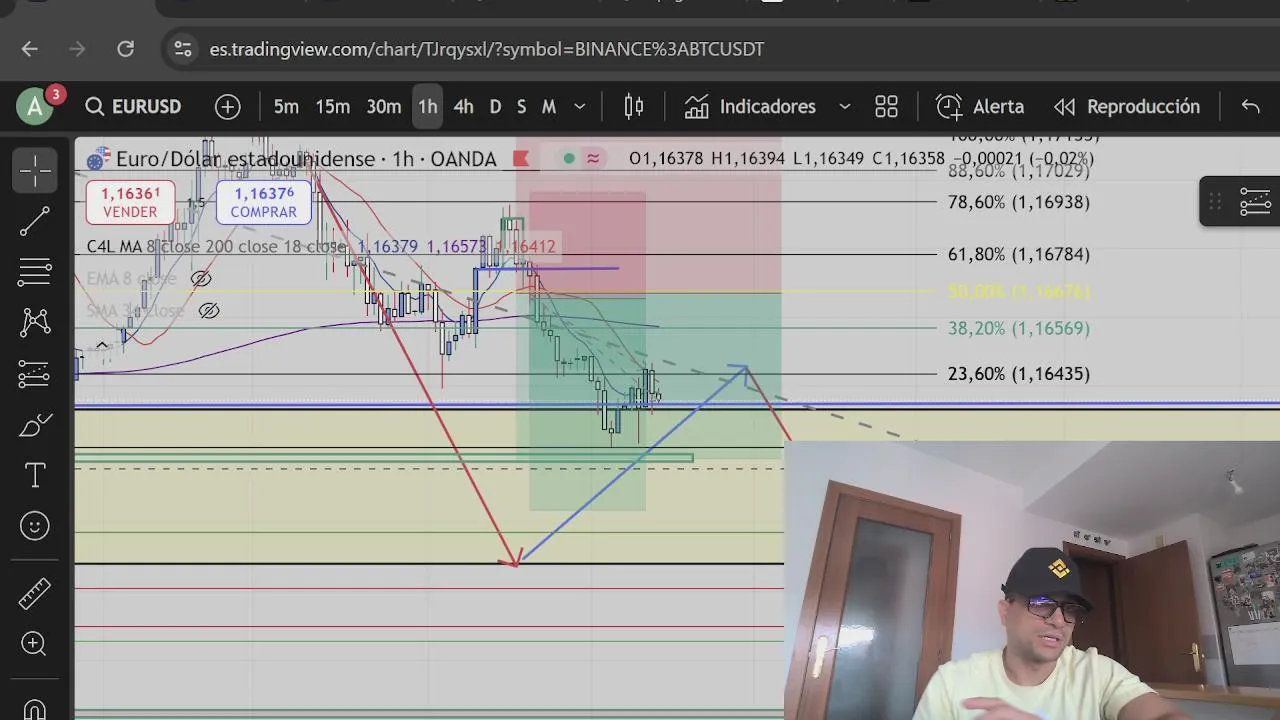Screen dimensions: 1280x720
Task: Open the floating toolbar list icon
Action: point(1255,202)
